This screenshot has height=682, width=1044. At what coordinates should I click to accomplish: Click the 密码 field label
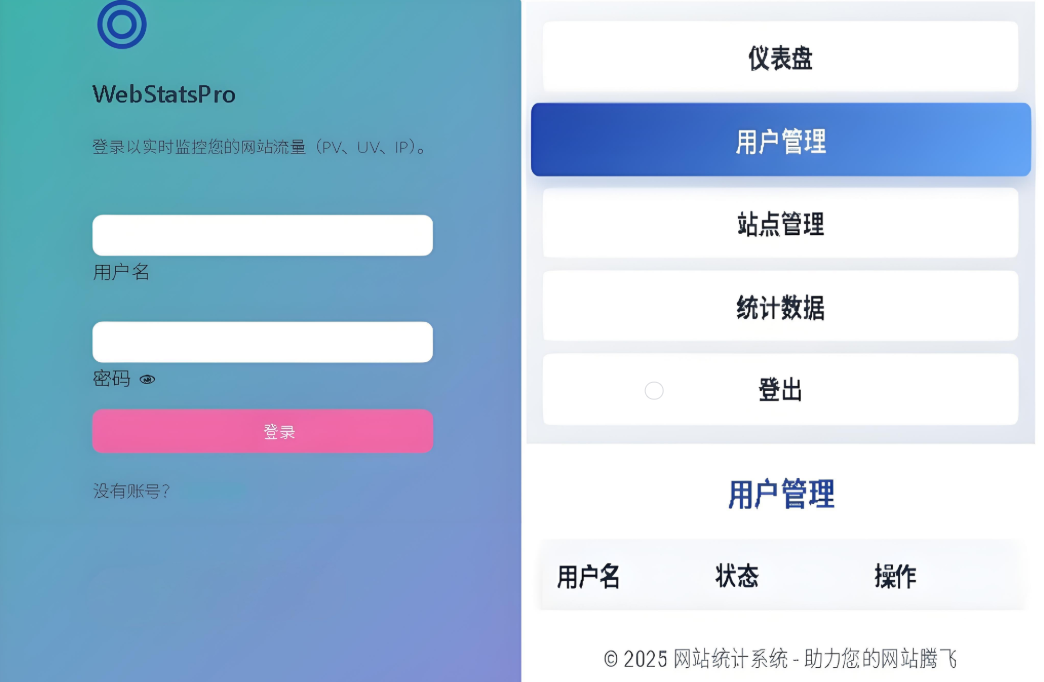[111, 379]
